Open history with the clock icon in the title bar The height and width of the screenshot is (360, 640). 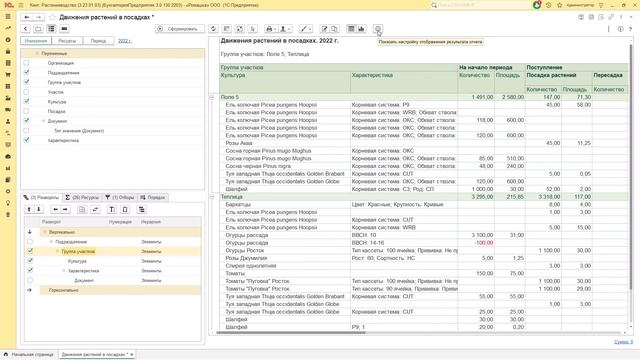549,5
